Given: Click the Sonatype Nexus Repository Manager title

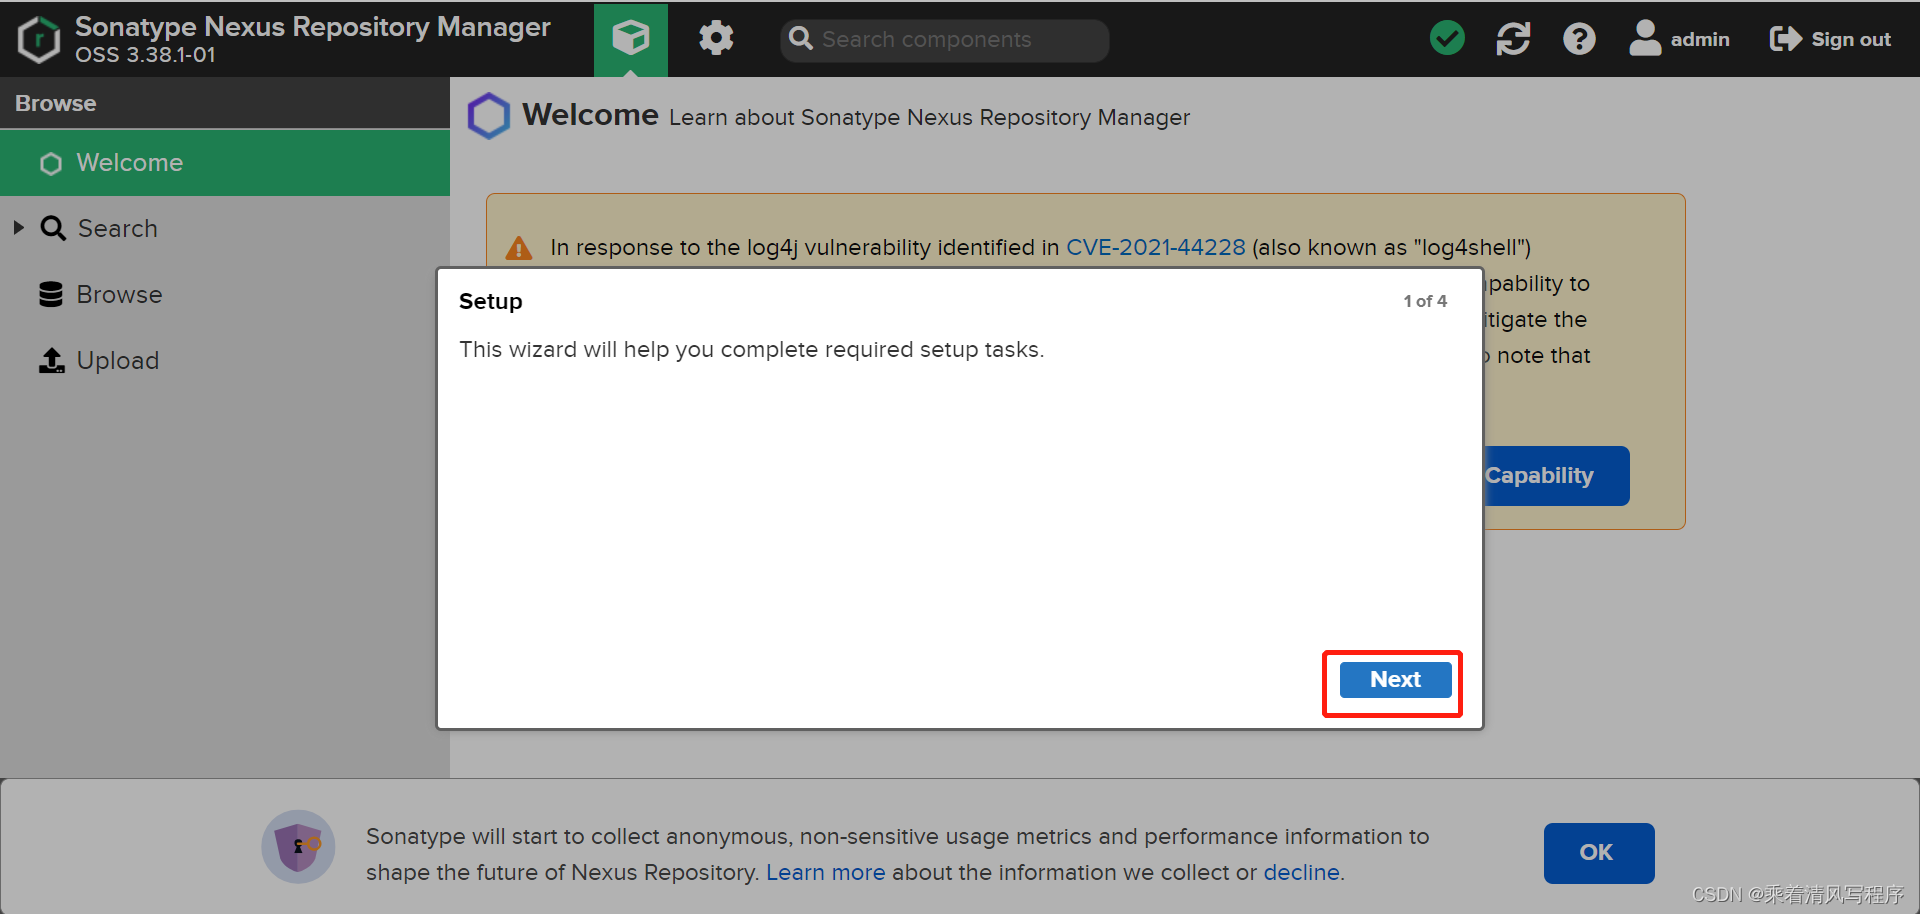Looking at the screenshot, I should pyautogui.click(x=313, y=26).
